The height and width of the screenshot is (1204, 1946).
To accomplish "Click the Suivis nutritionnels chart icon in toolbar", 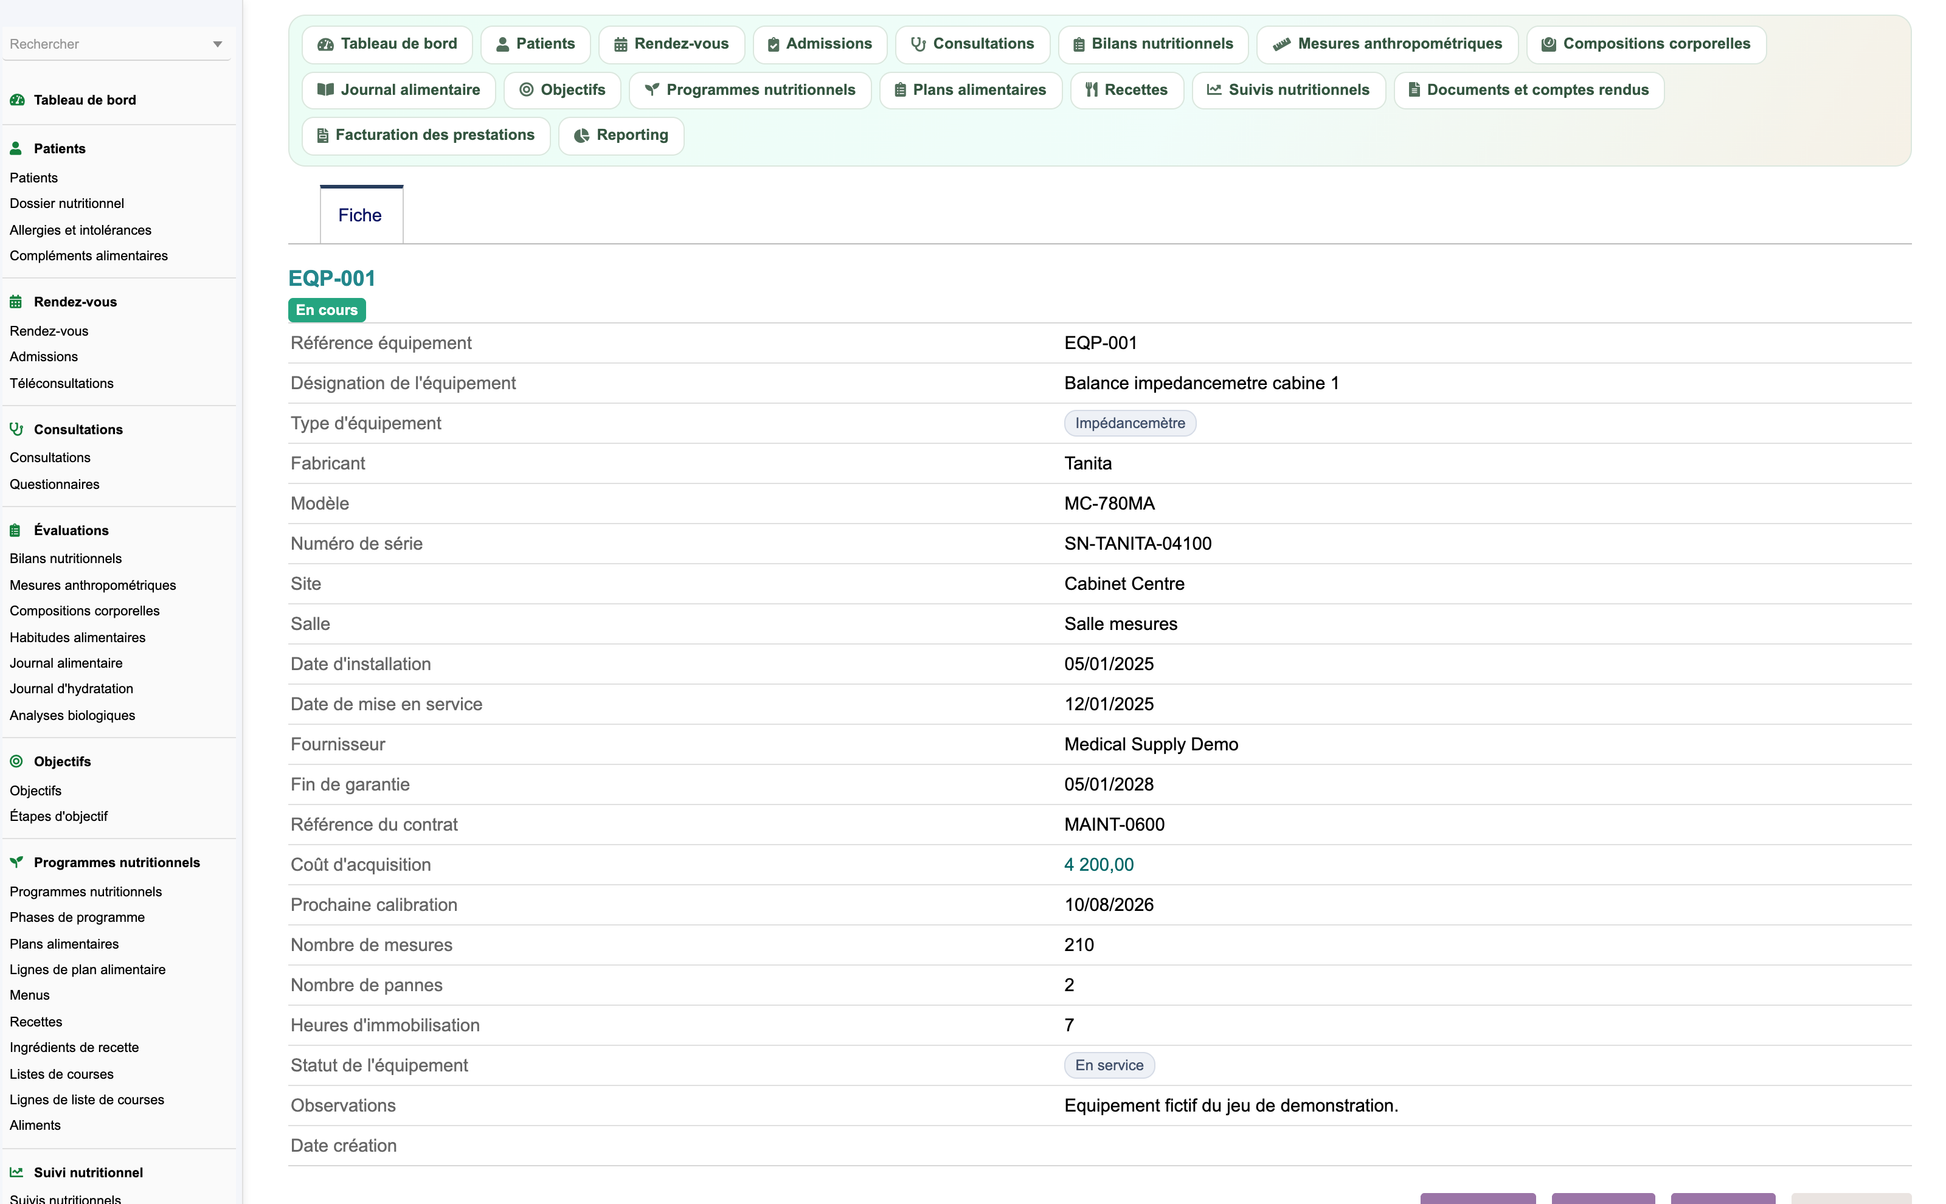I will (x=1214, y=90).
